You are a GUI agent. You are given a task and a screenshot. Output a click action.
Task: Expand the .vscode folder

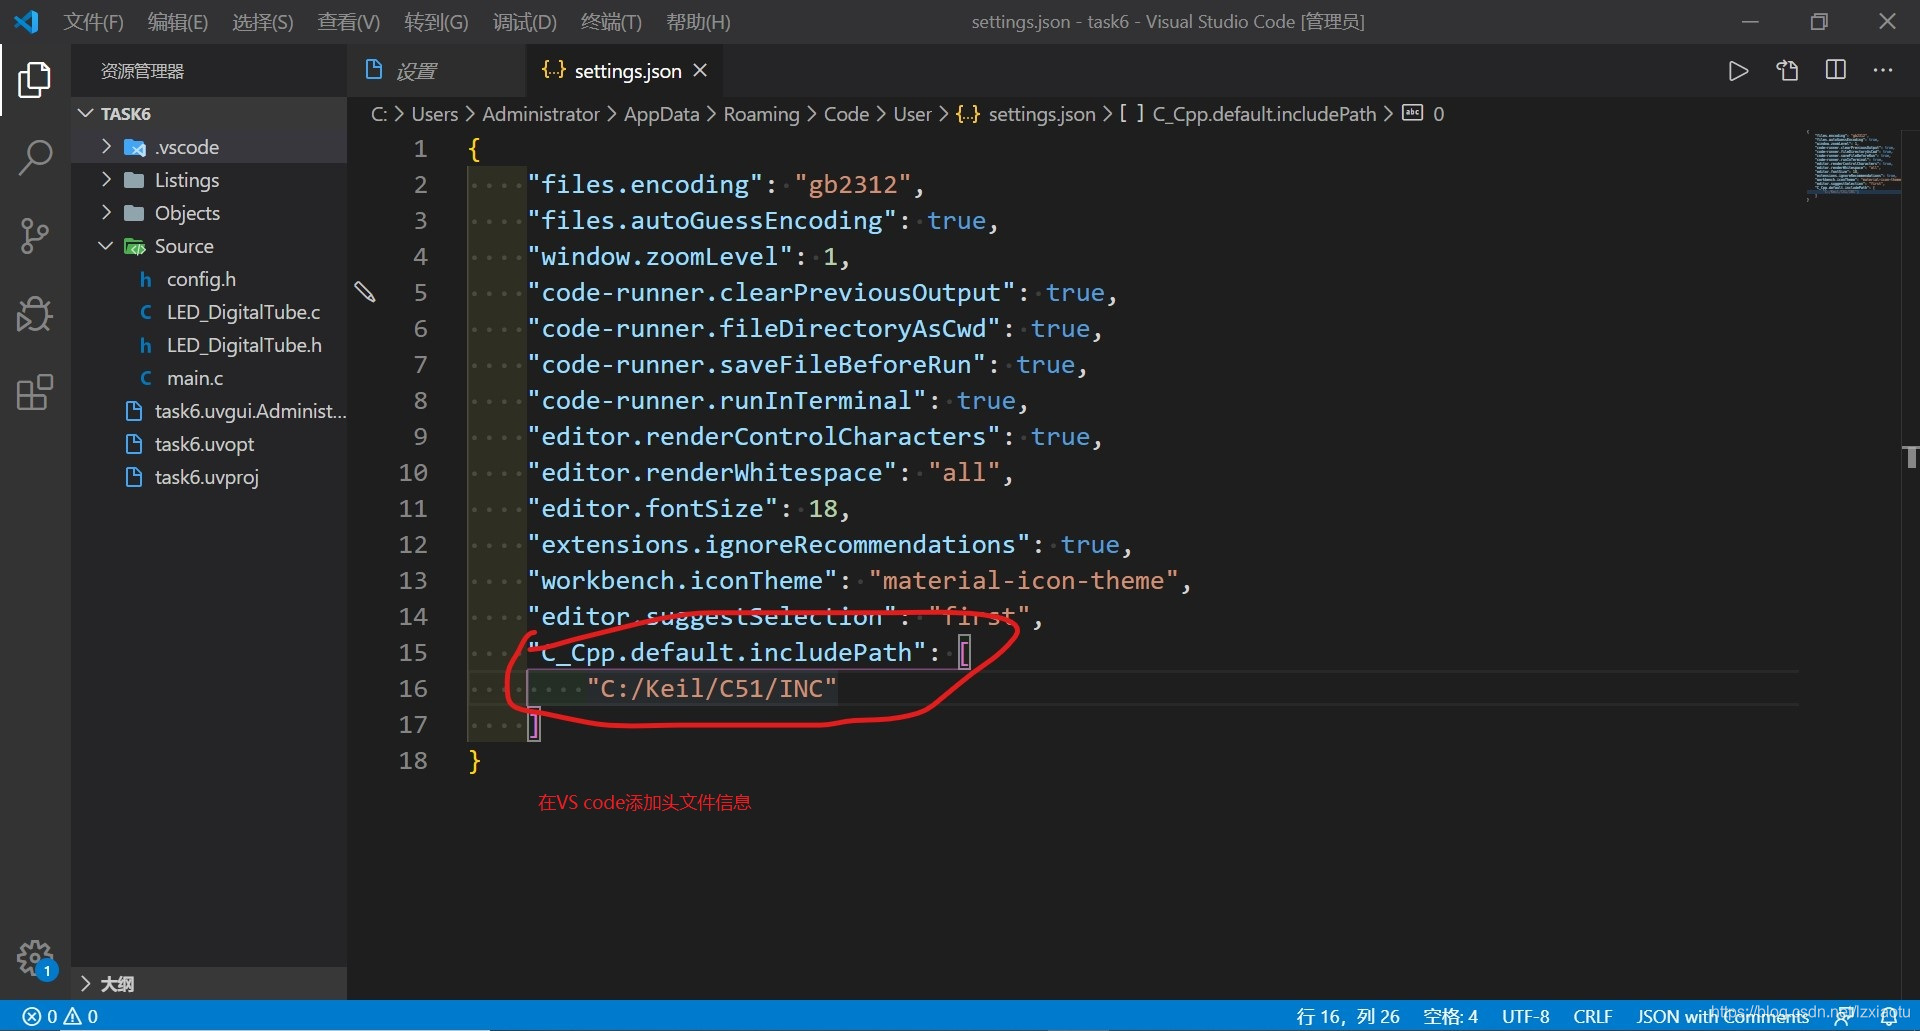(x=107, y=146)
